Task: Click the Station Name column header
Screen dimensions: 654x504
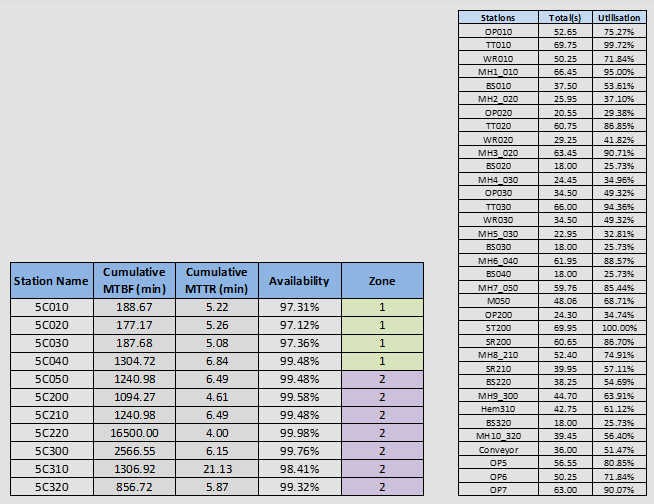Action: coord(51,281)
